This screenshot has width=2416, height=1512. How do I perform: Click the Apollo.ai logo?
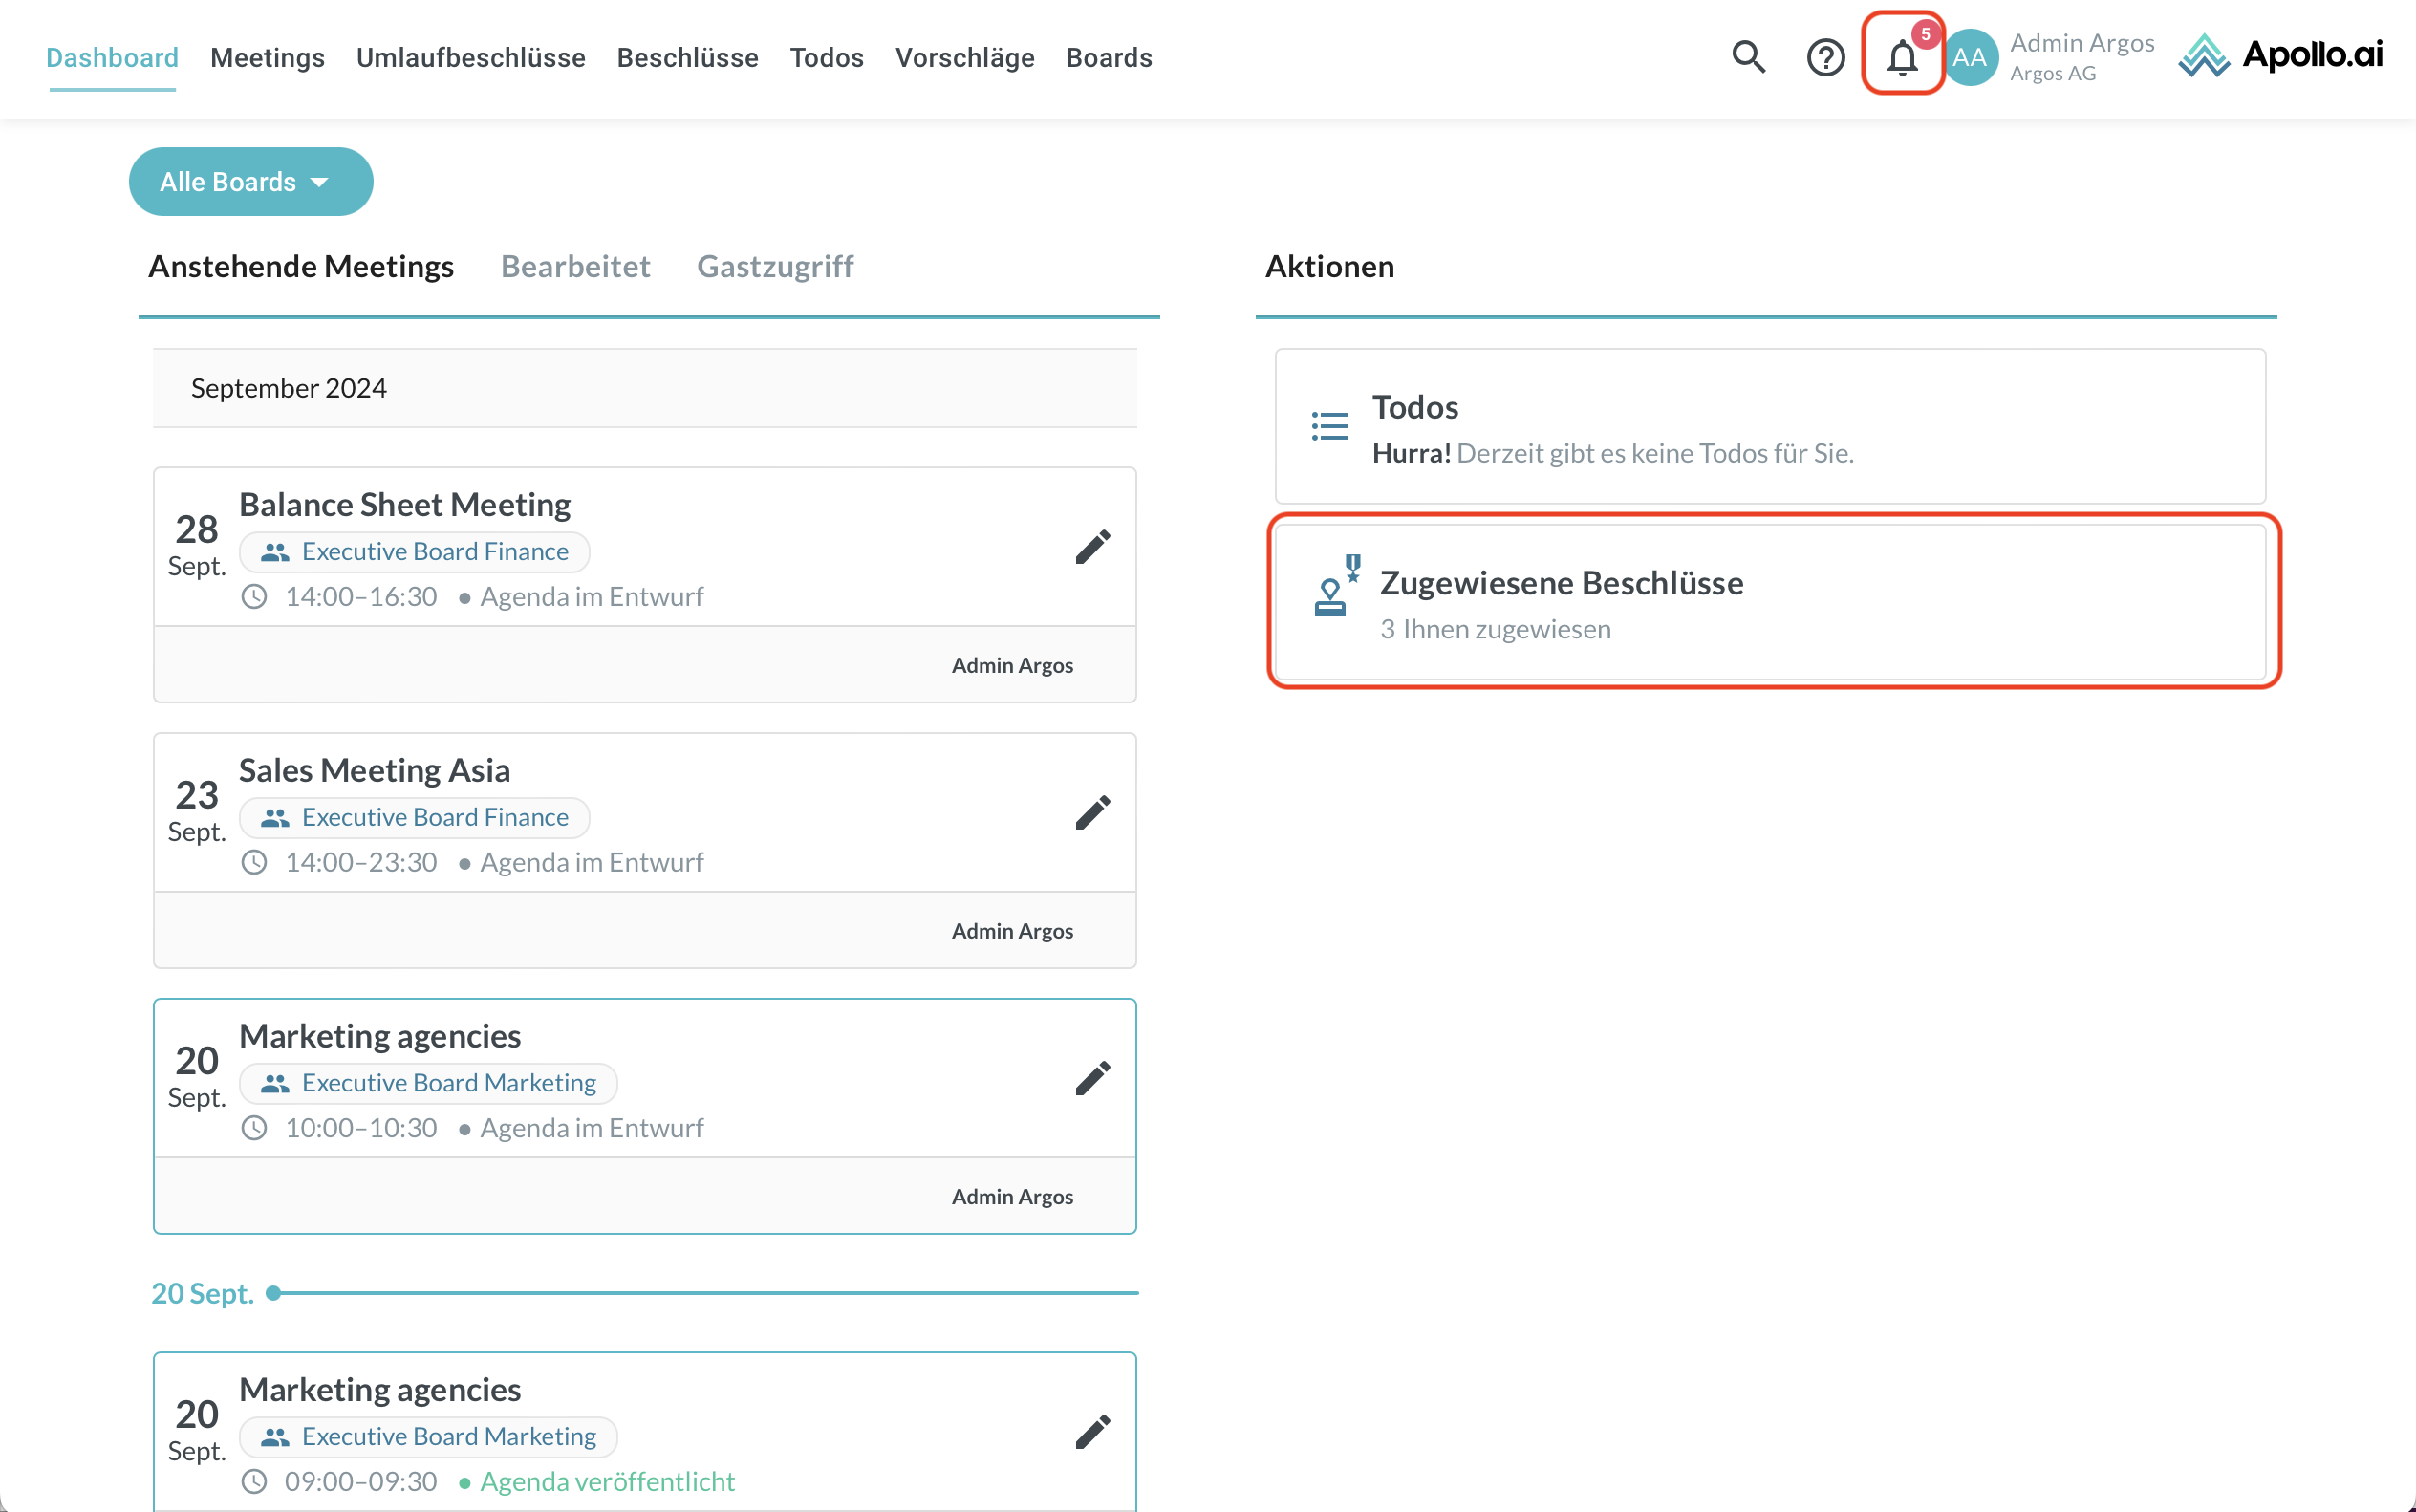(x=2281, y=55)
